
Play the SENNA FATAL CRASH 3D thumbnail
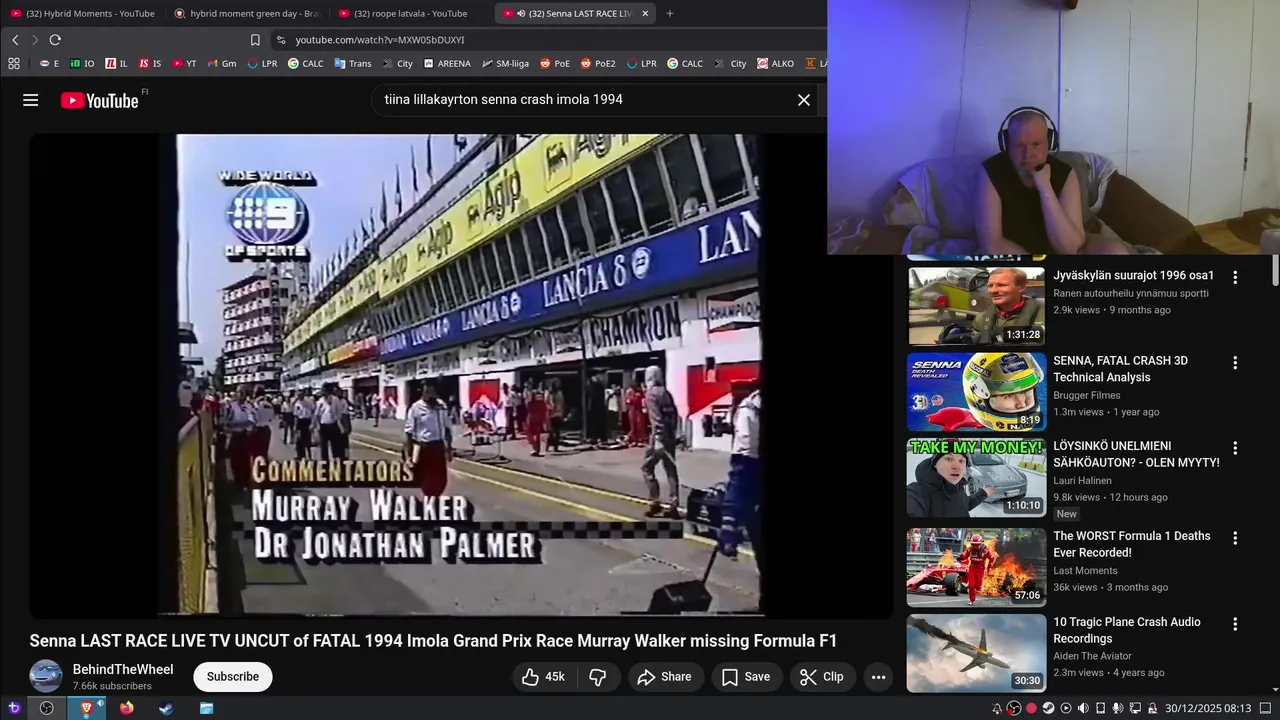(x=976, y=391)
